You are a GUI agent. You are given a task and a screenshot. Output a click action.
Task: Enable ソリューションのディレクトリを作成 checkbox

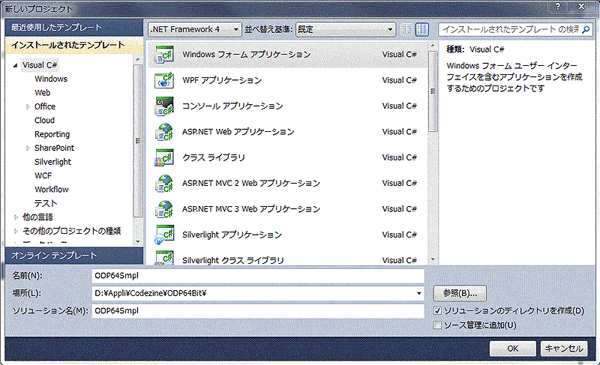coord(437,311)
